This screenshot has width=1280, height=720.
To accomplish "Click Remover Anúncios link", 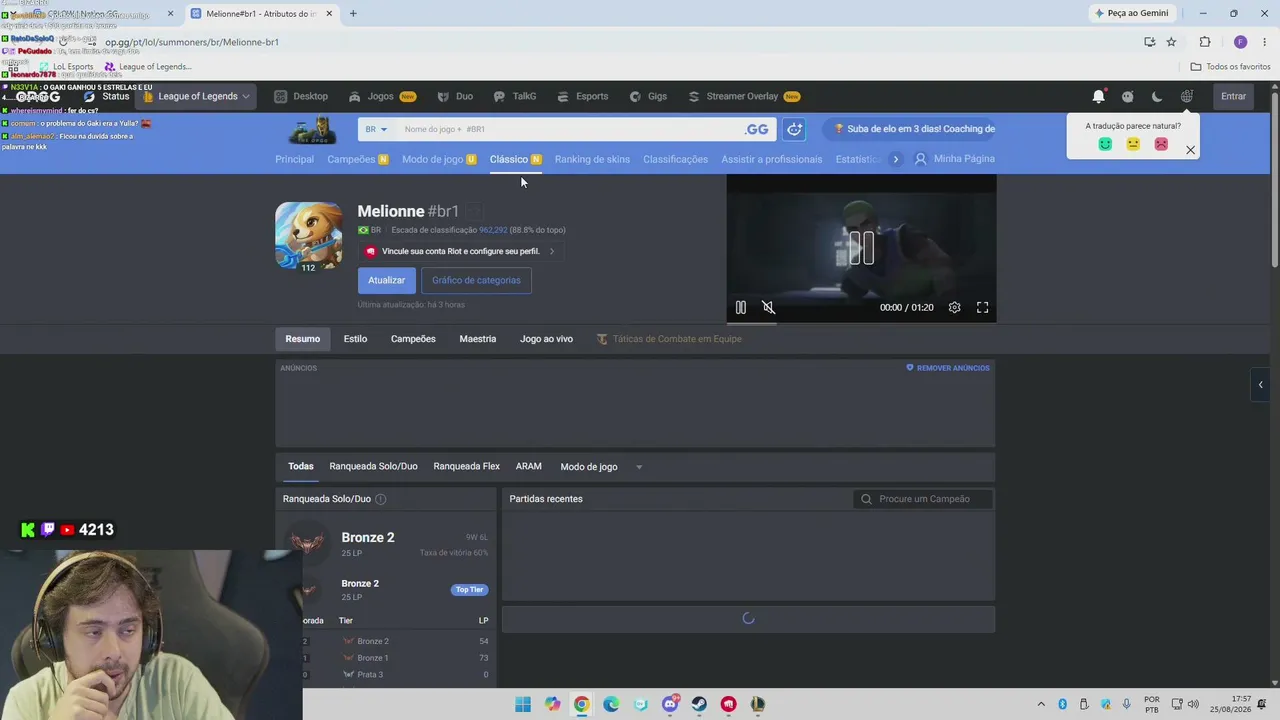I will (x=947, y=368).
